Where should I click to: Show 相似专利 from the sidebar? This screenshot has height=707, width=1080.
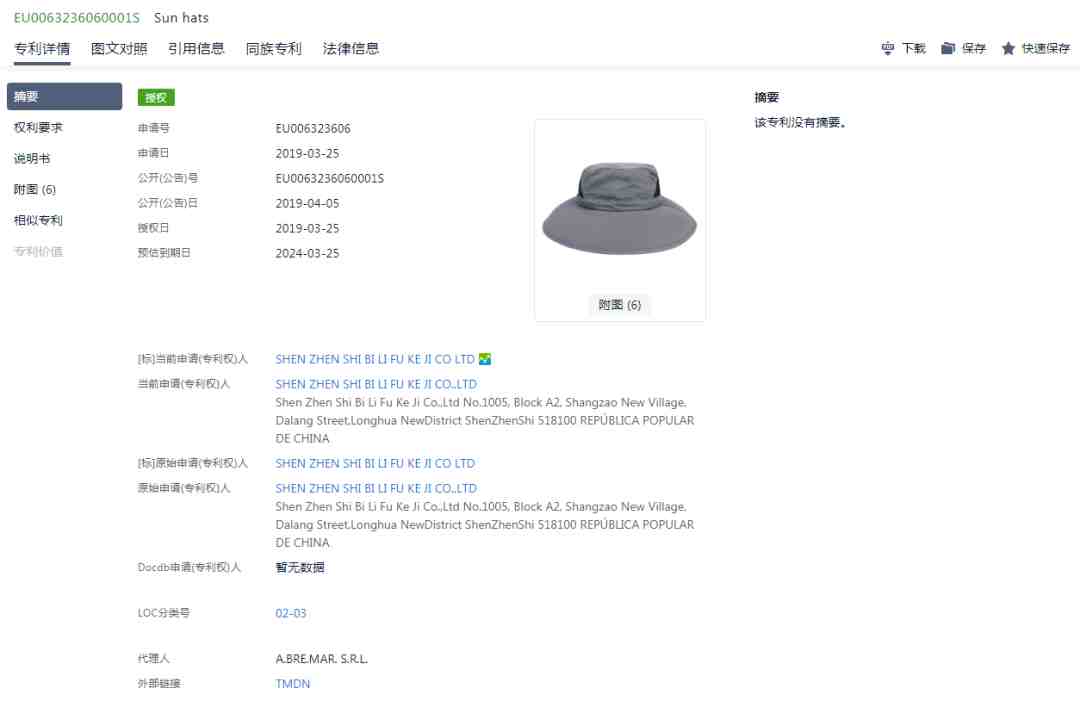pyautogui.click(x=38, y=221)
